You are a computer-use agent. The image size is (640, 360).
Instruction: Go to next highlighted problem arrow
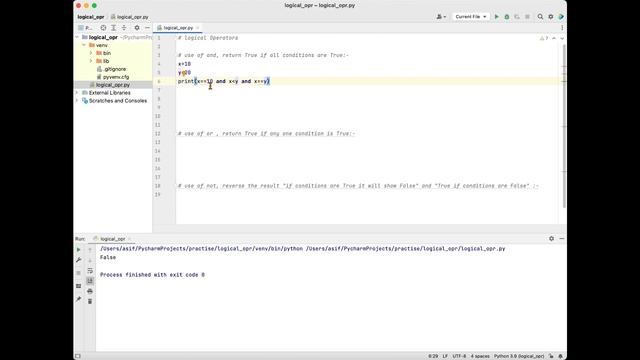click(562, 38)
